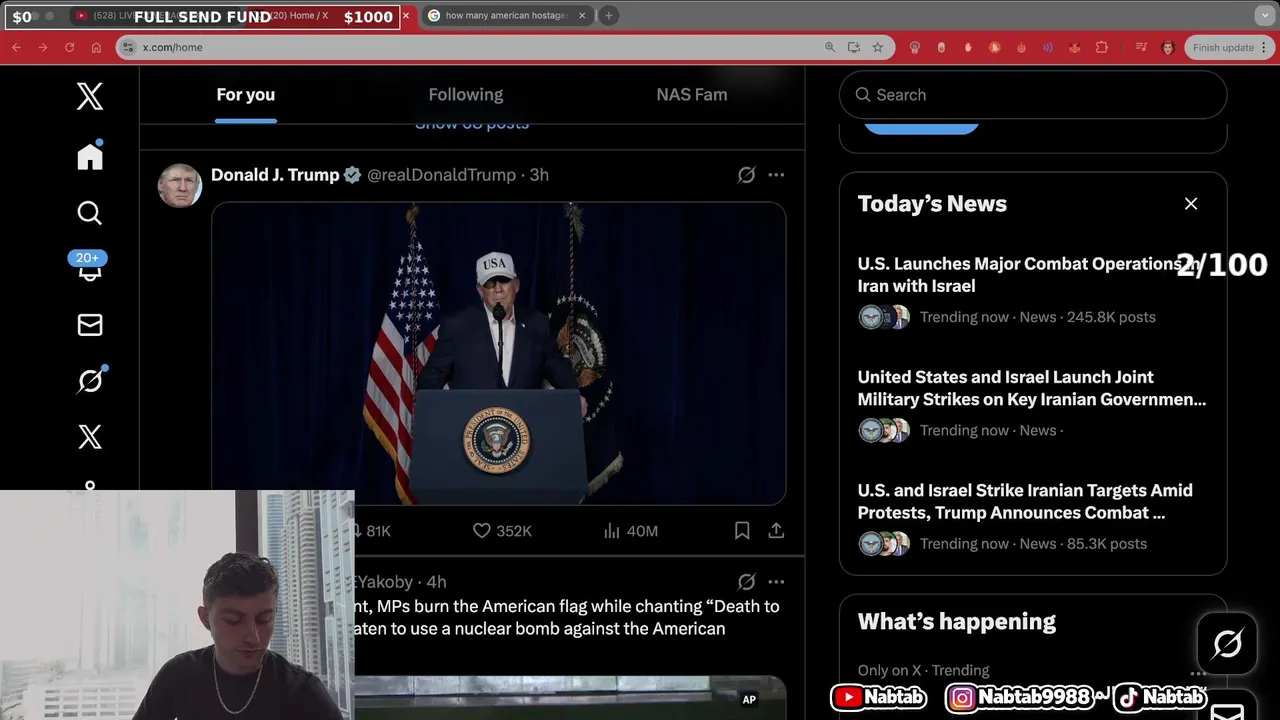Open more options on Yakoby post
This screenshot has width=1280, height=720.
[x=776, y=582]
